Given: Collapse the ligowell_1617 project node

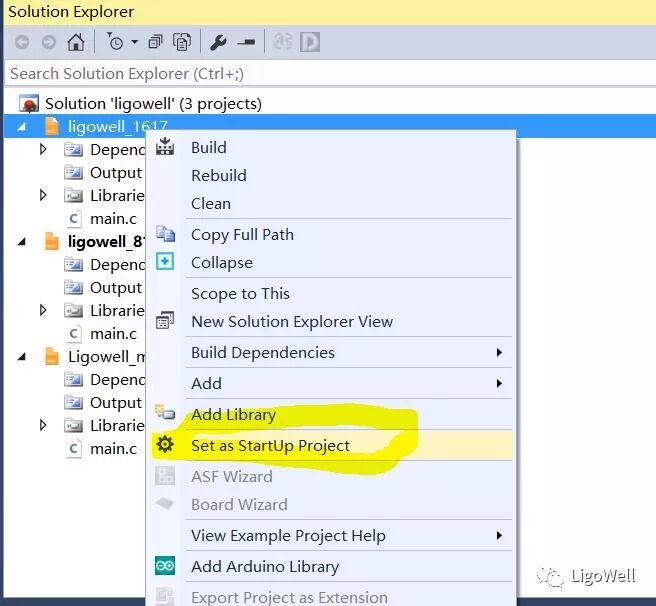Looking at the screenshot, I should coord(22,127).
